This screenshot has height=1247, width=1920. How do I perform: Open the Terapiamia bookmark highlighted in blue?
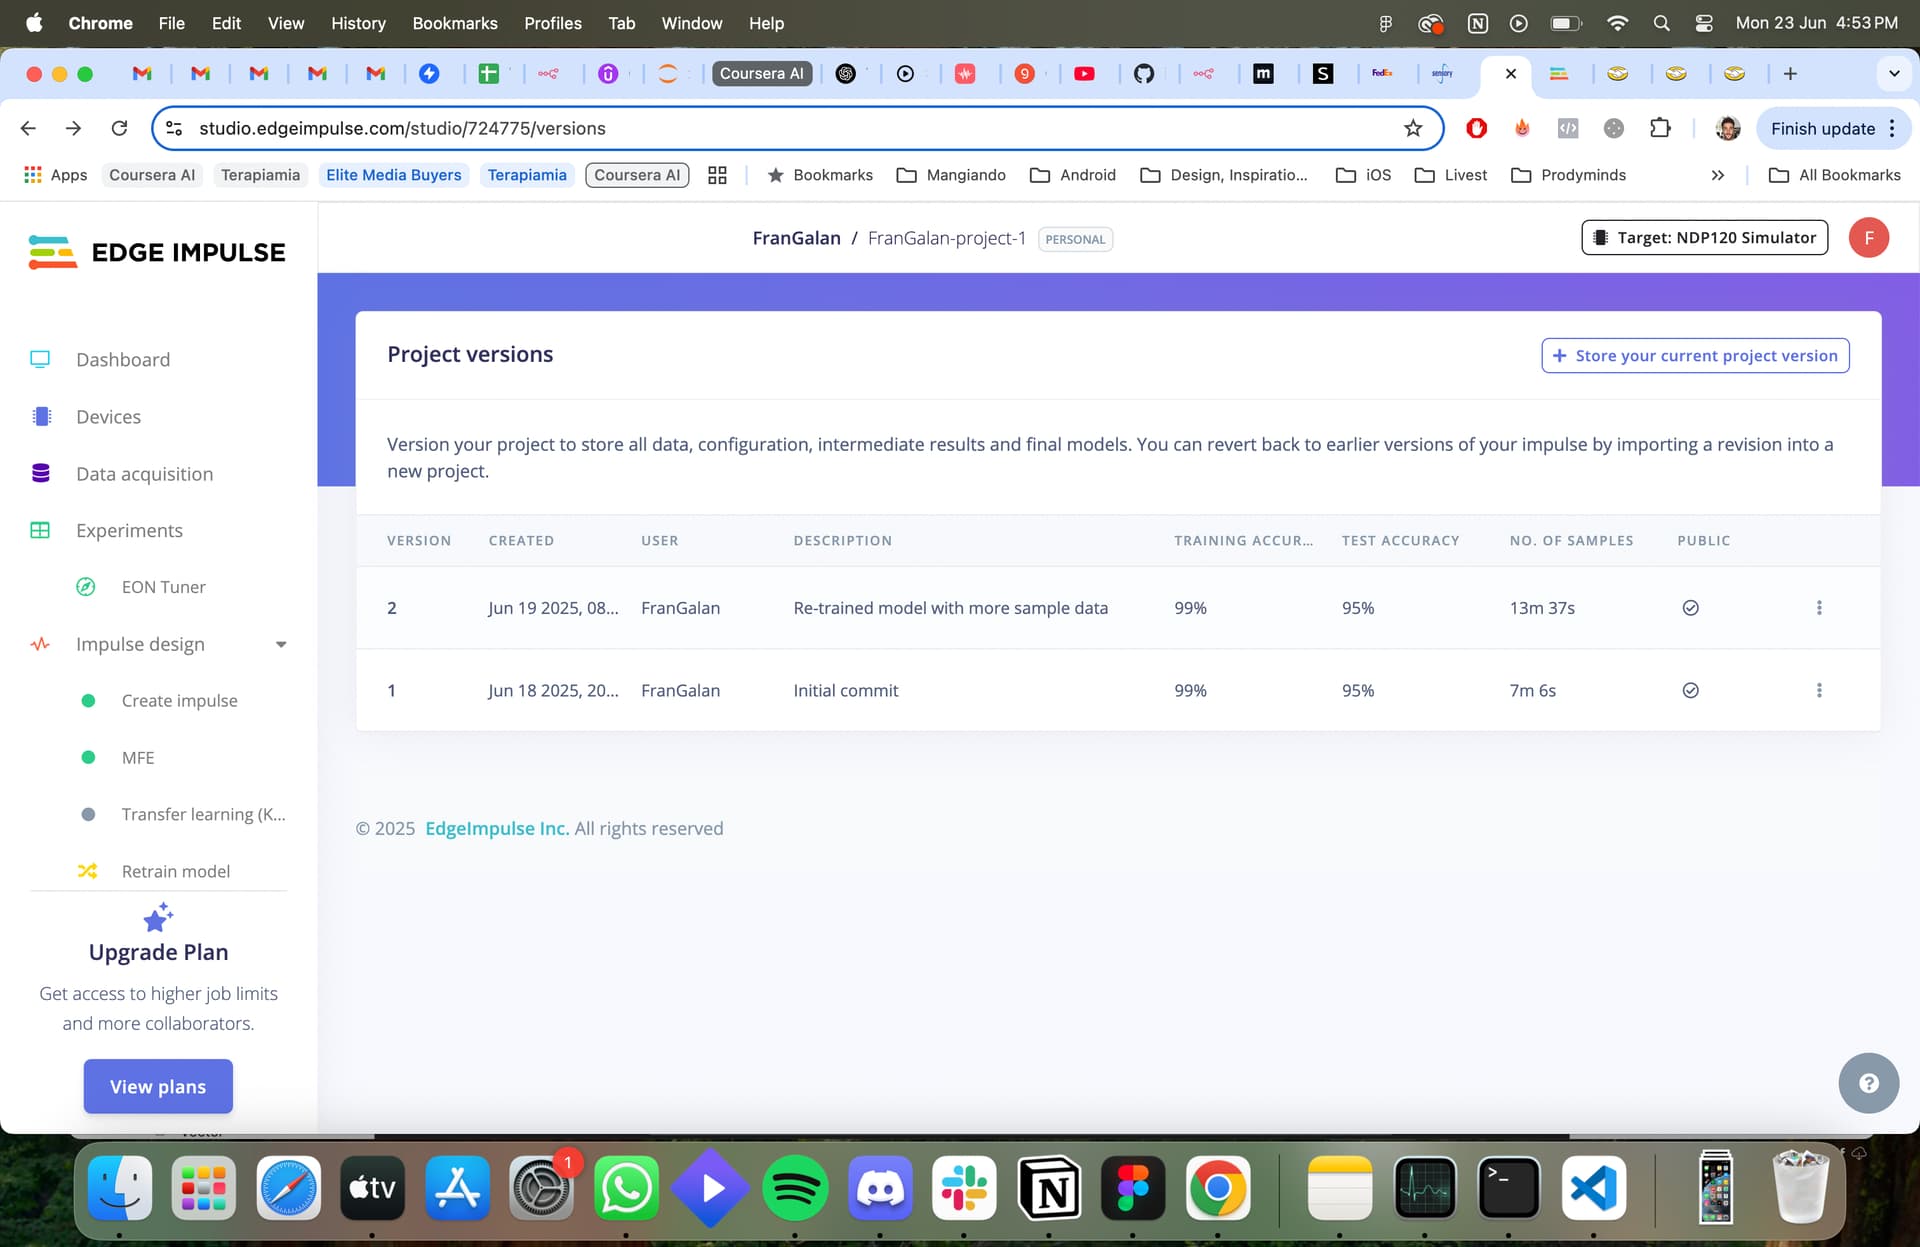pos(527,175)
